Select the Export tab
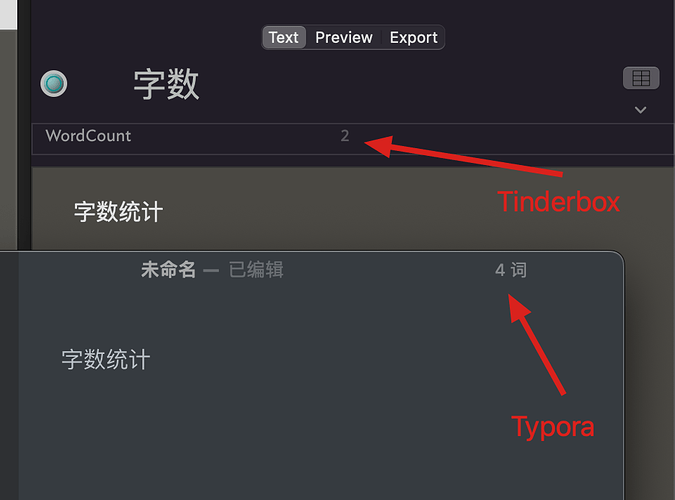The image size is (675, 500). point(413,37)
